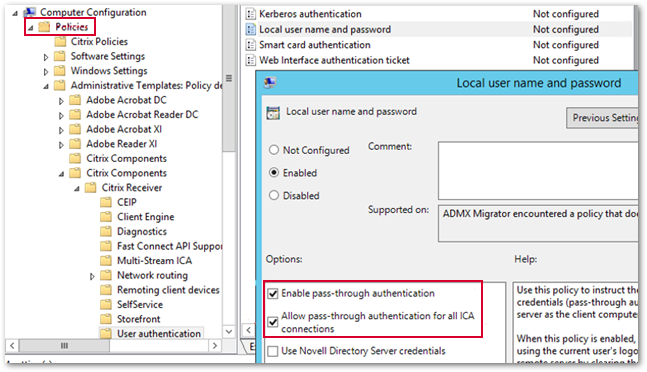
Task: Expand the Adobe Reader XI node
Action: click(61, 145)
